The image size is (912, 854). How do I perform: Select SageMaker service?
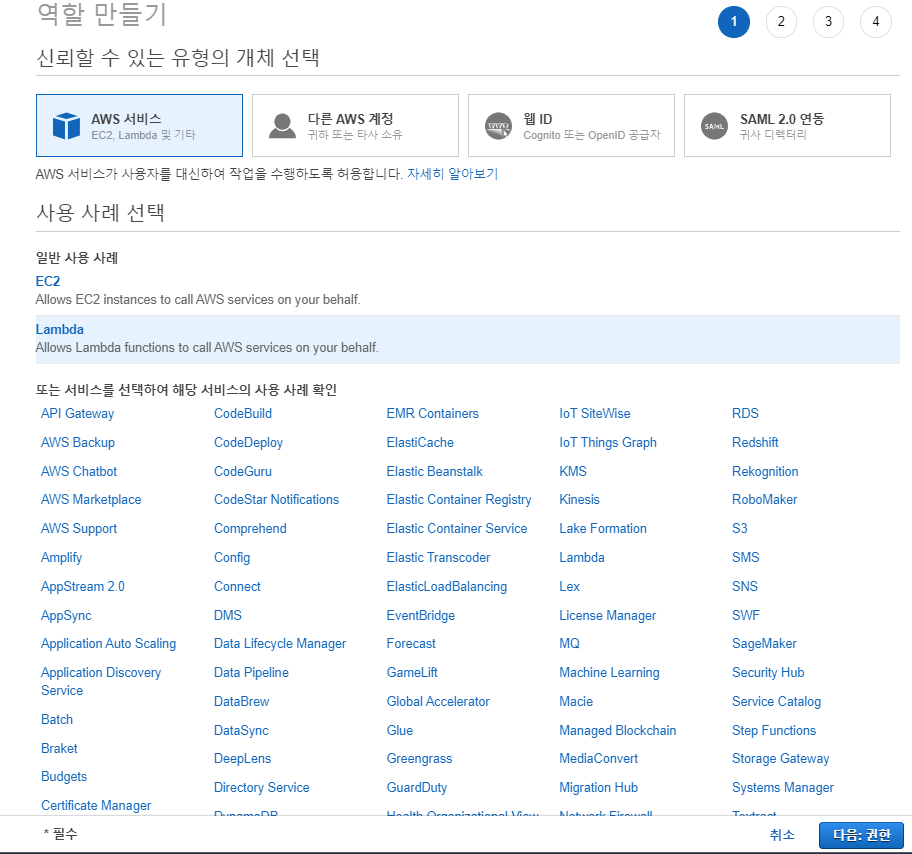point(764,644)
